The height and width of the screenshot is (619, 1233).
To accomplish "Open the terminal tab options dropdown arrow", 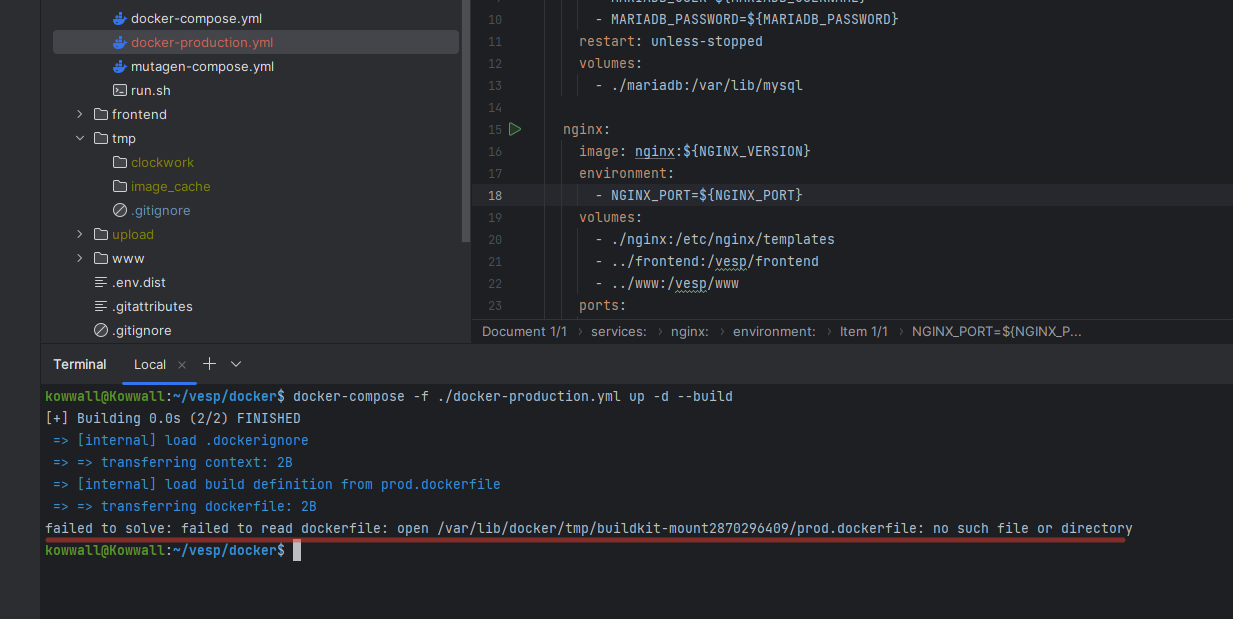I will [236, 364].
